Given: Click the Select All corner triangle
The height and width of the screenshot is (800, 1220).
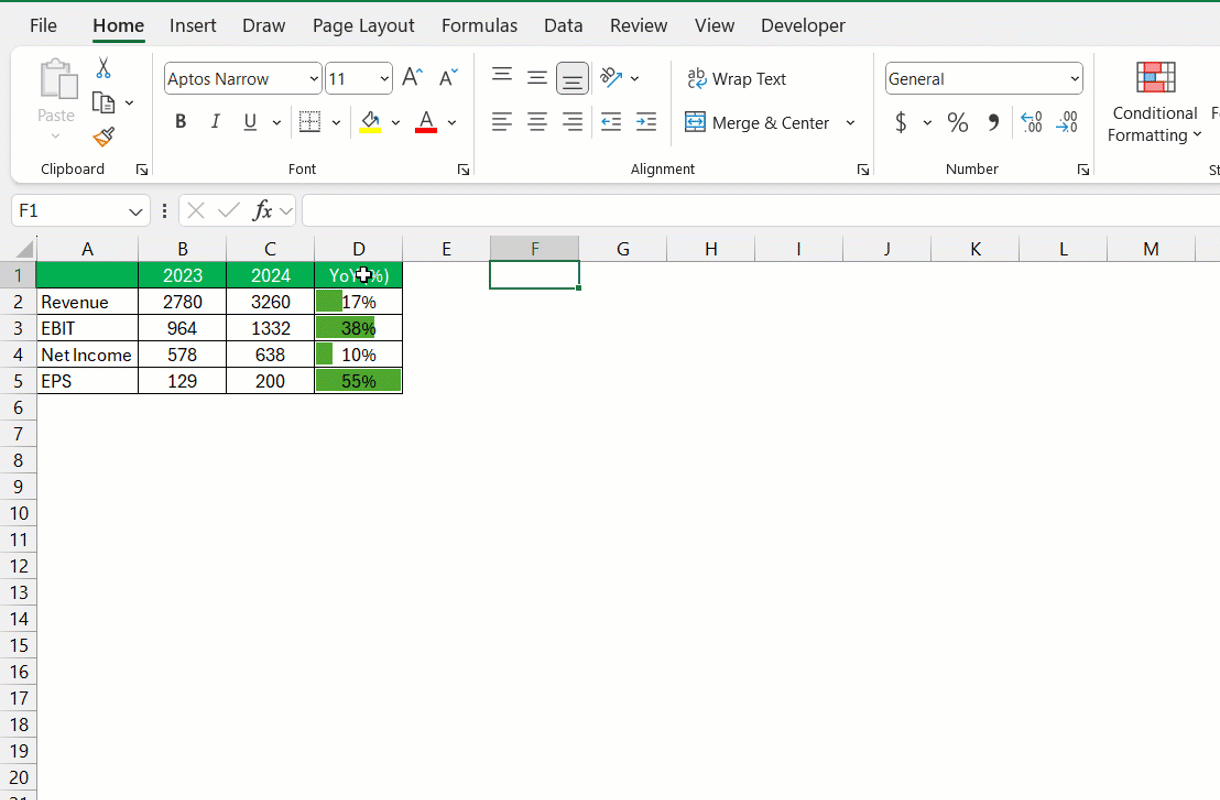Looking at the screenshot, I should pyautogui.click(x=25, y=250).
